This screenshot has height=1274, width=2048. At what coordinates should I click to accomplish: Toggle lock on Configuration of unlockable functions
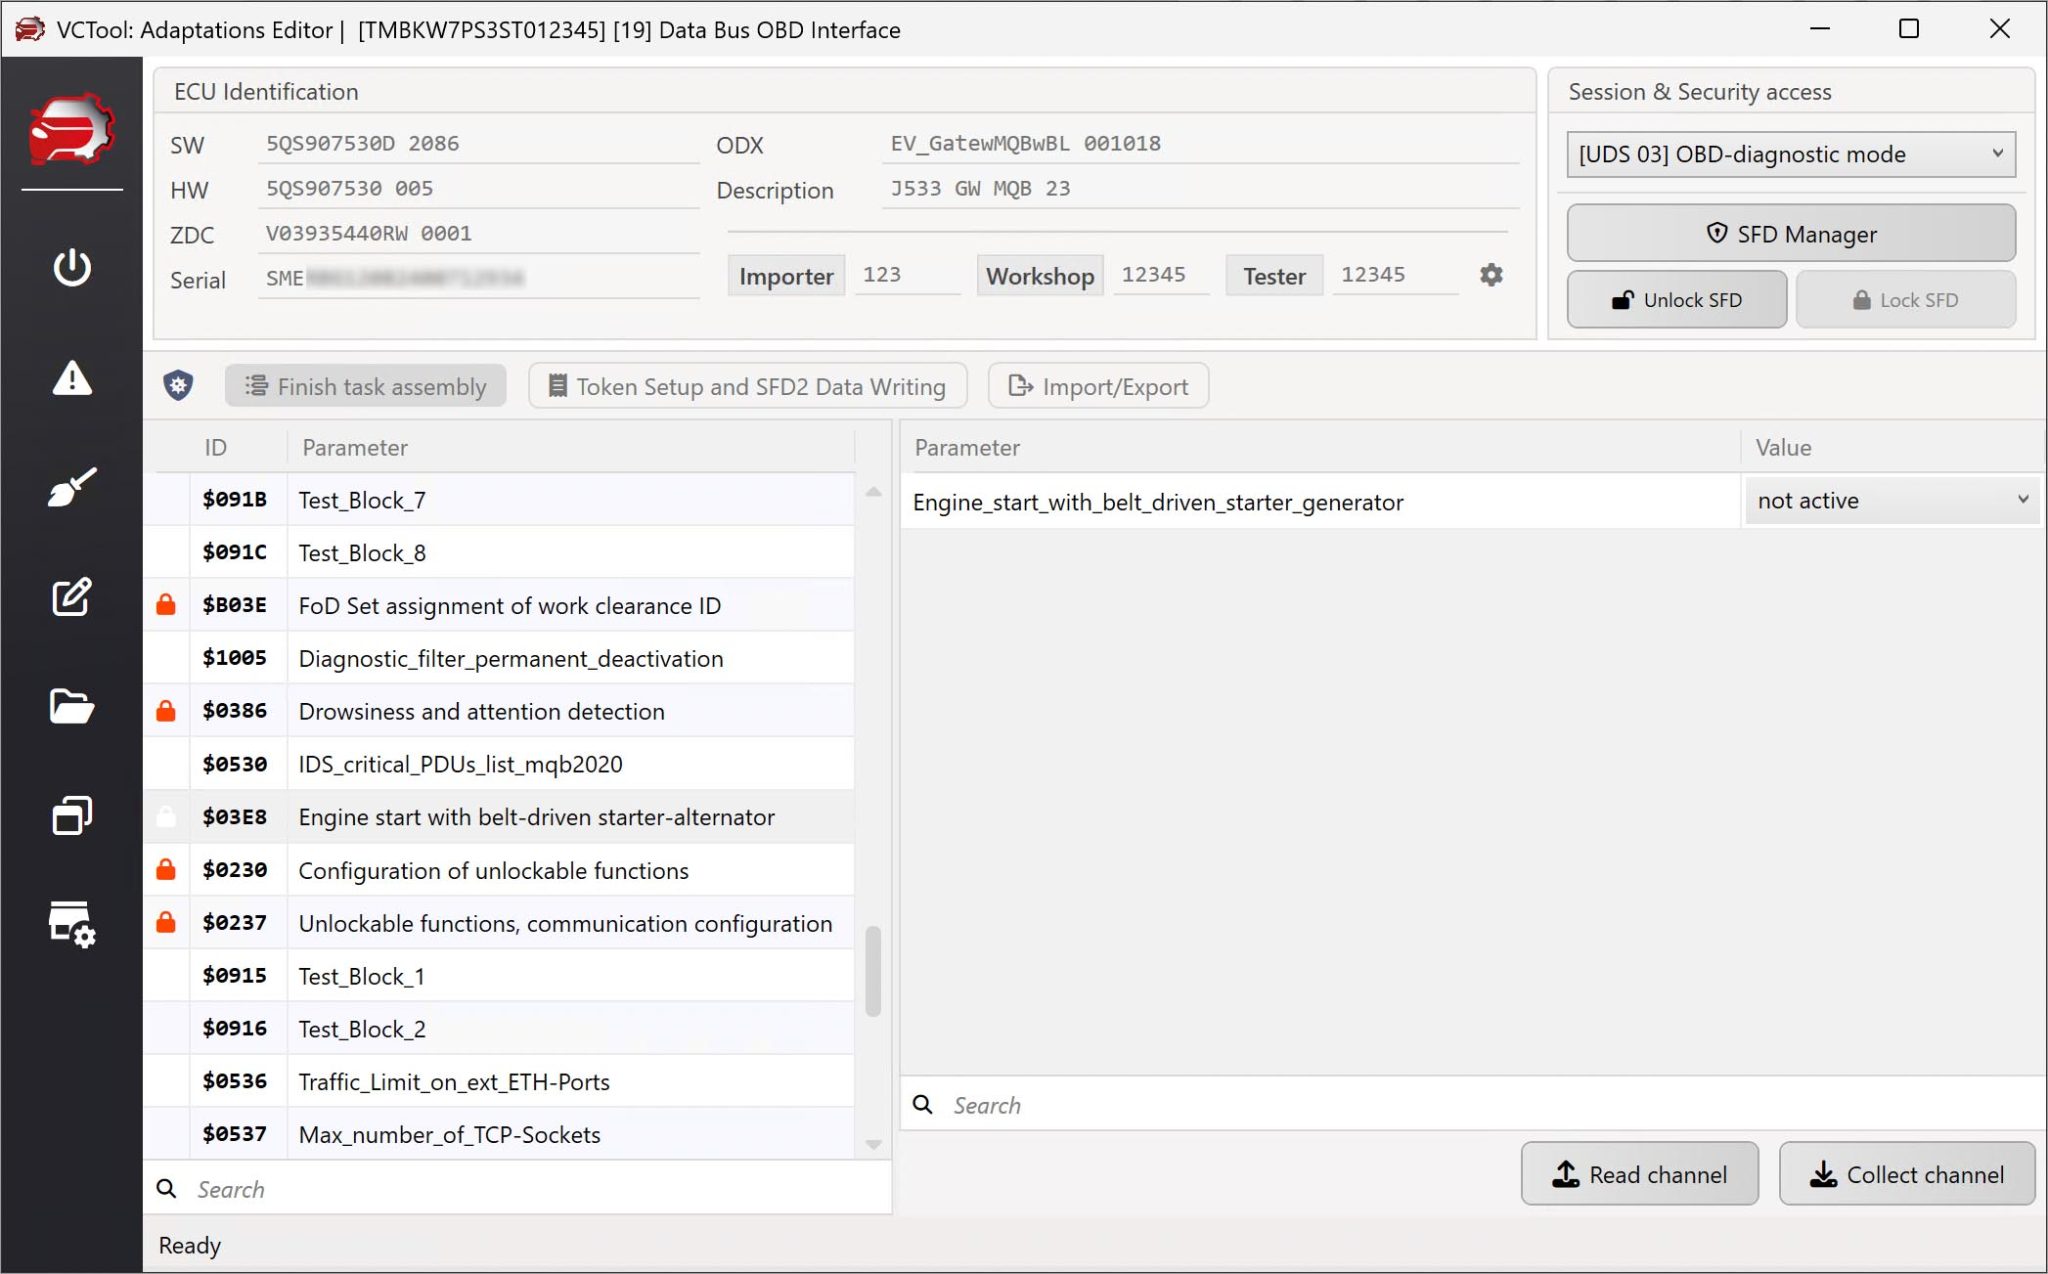(x=166, y=870)
